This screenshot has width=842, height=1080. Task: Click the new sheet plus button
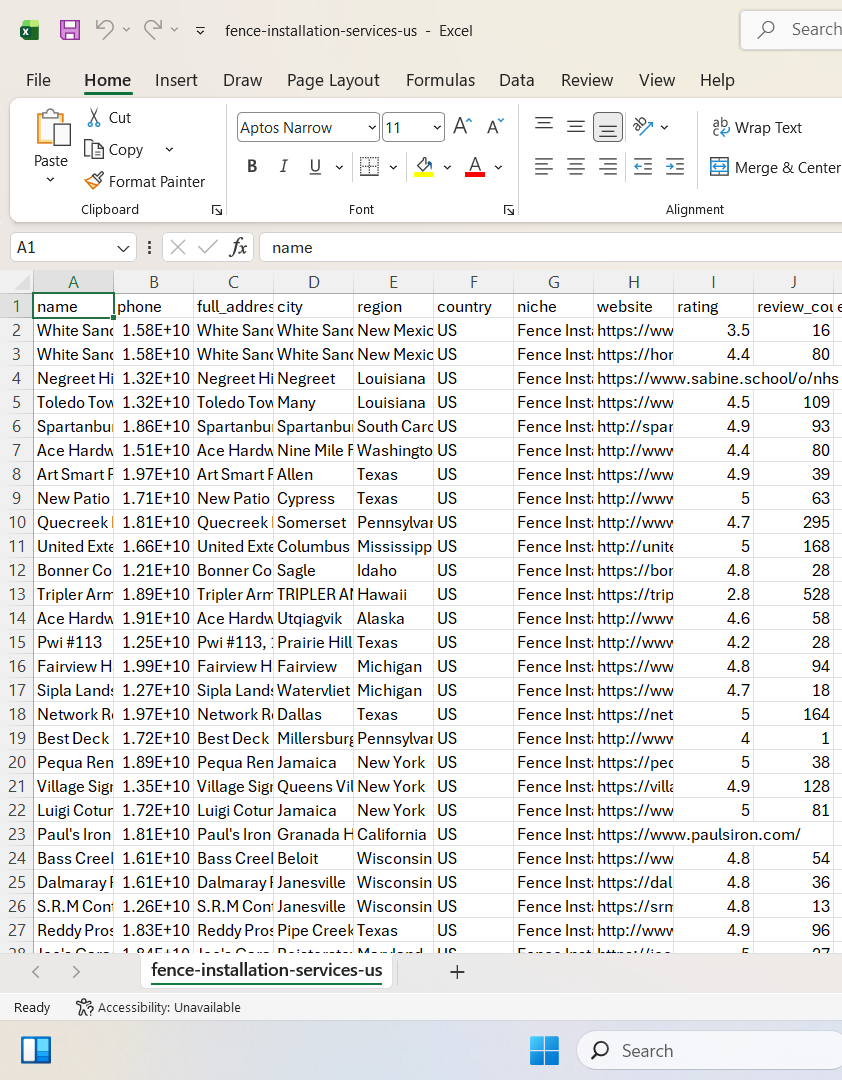tap(457, 972)
